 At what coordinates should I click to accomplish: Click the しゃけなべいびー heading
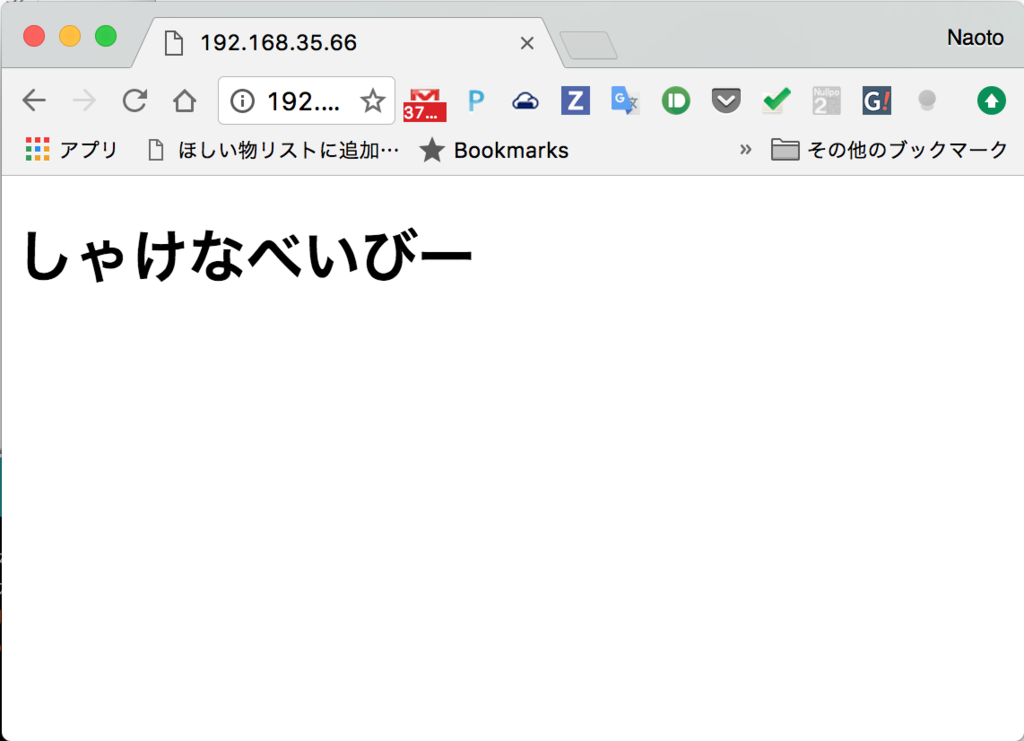point(247,255)
